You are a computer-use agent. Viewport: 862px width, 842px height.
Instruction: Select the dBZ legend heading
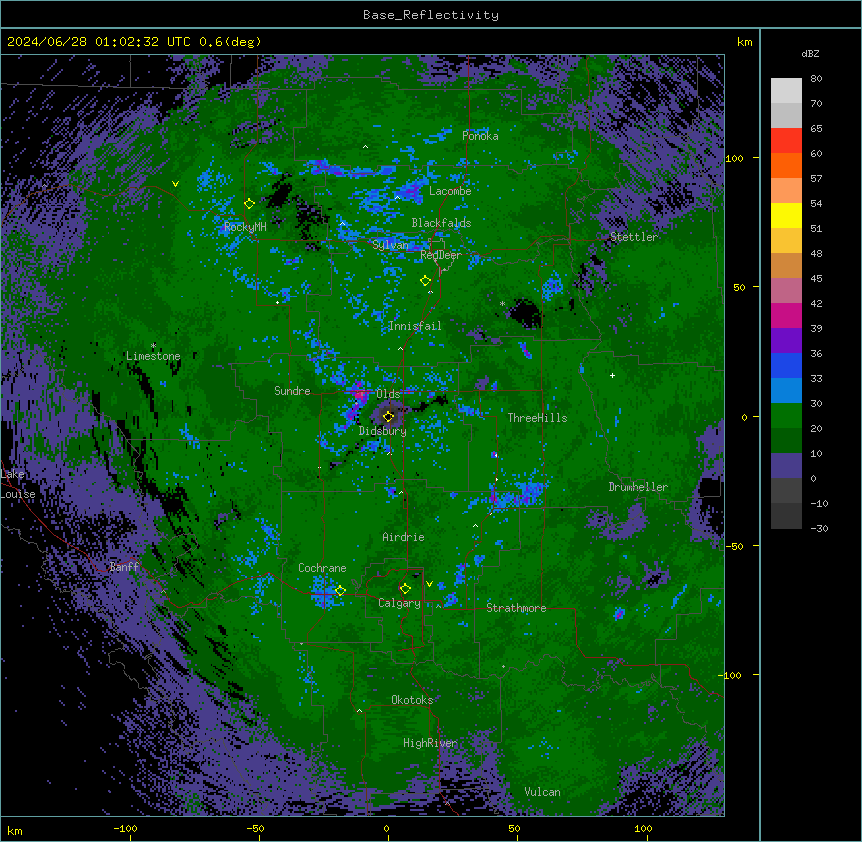(x=810, y=53)
